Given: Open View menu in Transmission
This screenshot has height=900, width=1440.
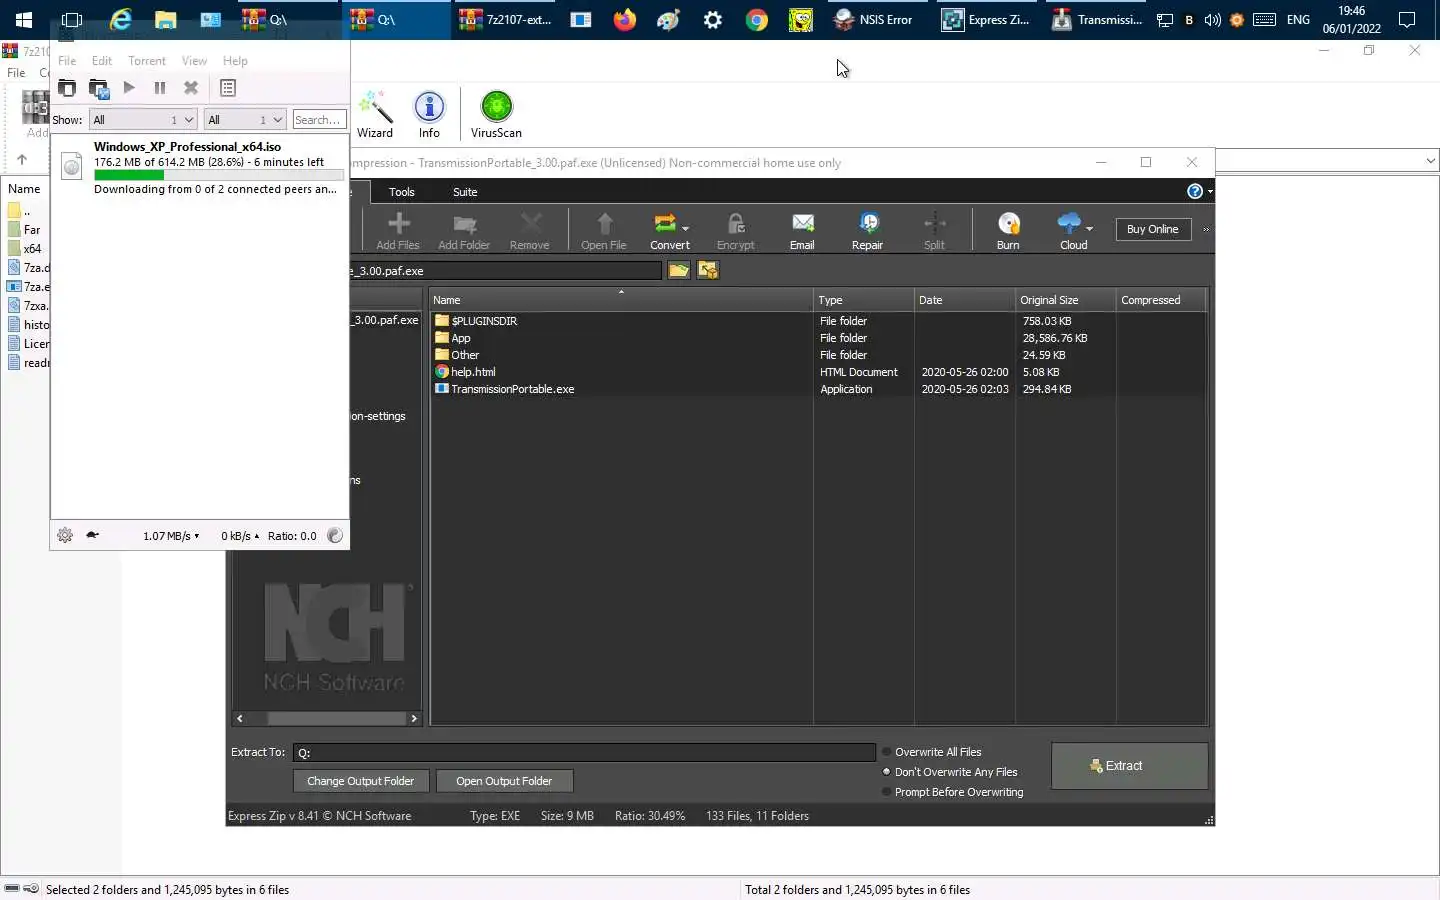Looking at the screenshot, I should [194, 61].
